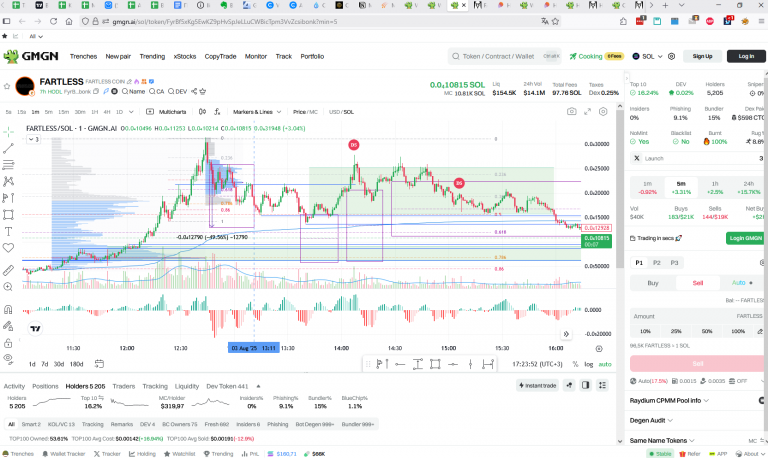Click the Multicharts button

(x=167, y=112)
